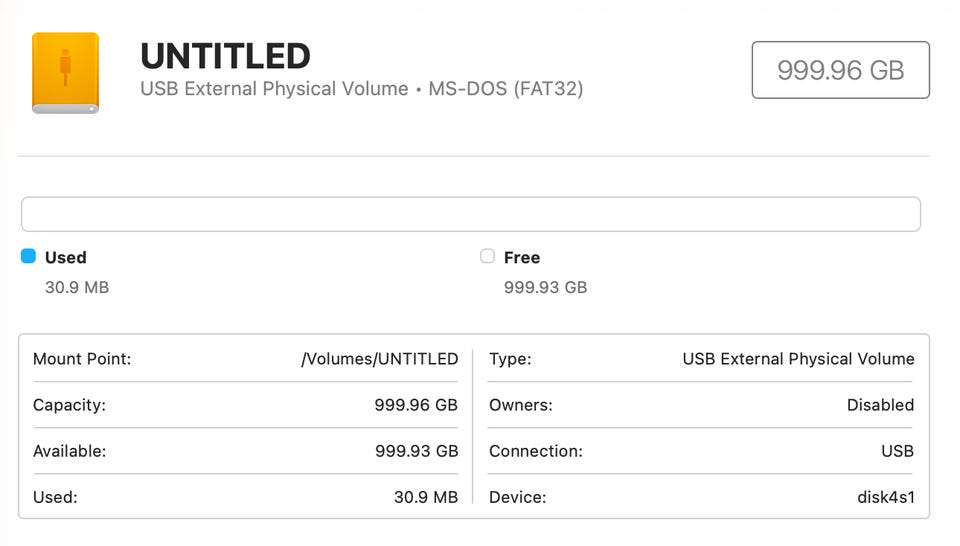Viewport: 960px width, 546px height.
Task: Click the Device row label
Action: click(x=516, y=497)
